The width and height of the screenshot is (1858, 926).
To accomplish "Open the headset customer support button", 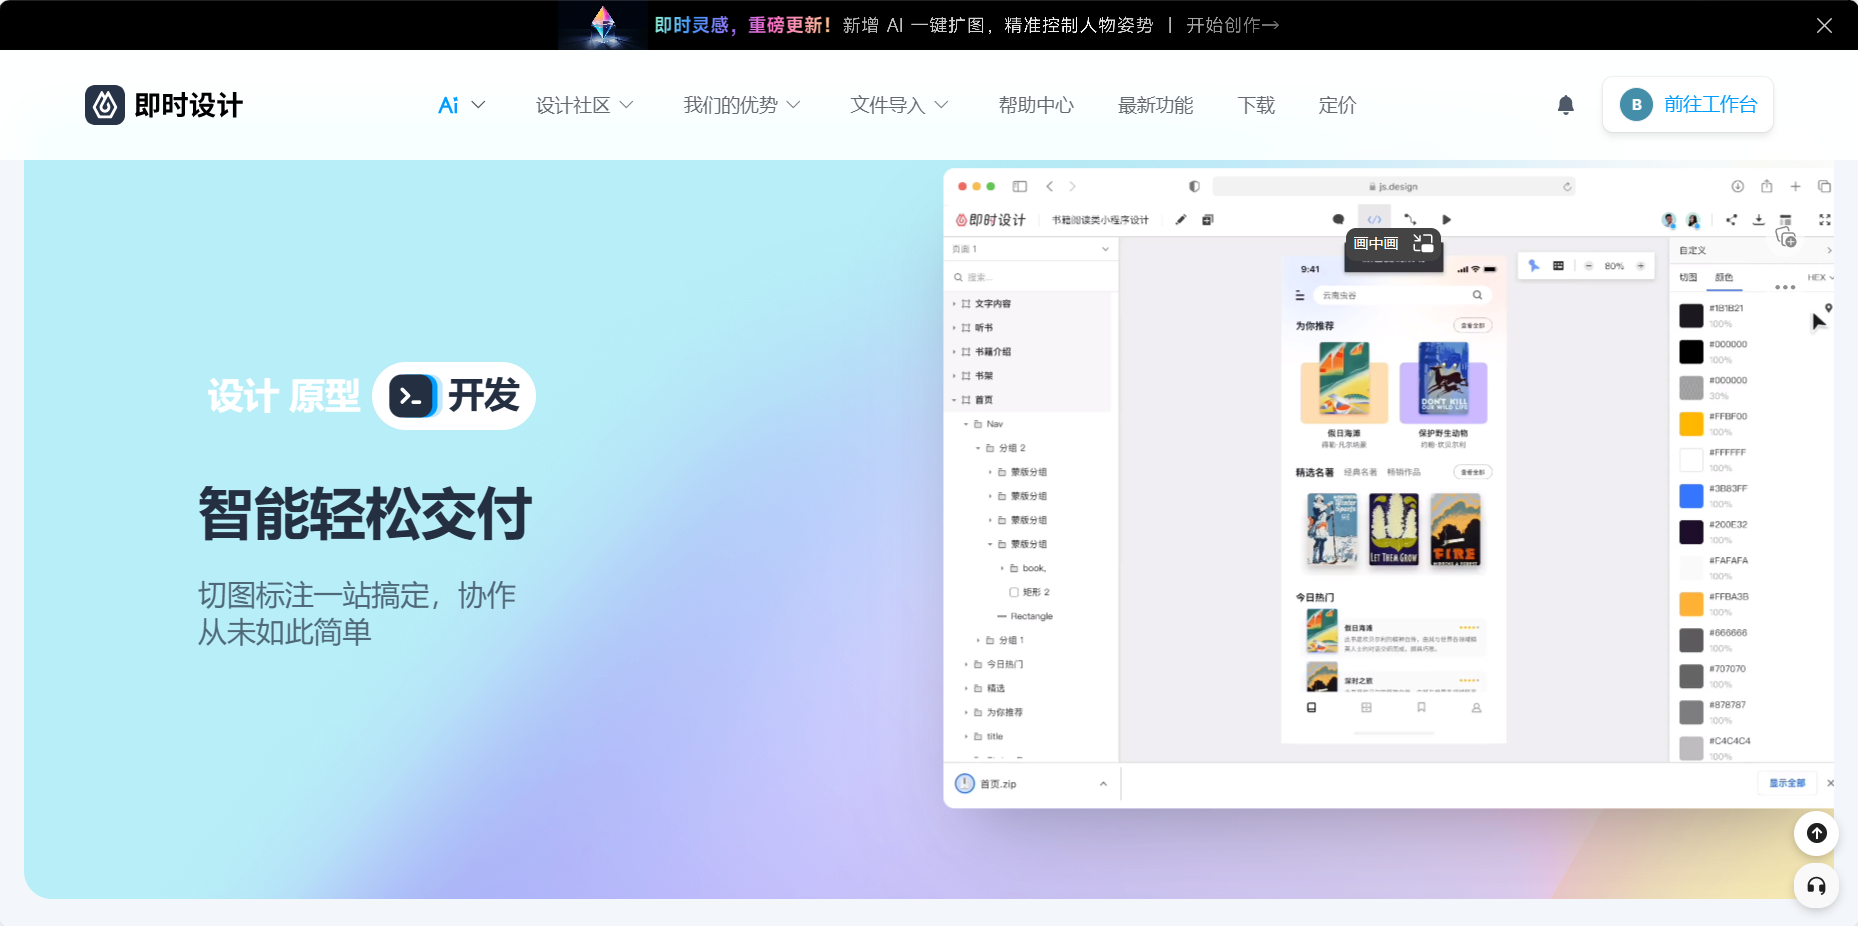I will (1817, 885).
